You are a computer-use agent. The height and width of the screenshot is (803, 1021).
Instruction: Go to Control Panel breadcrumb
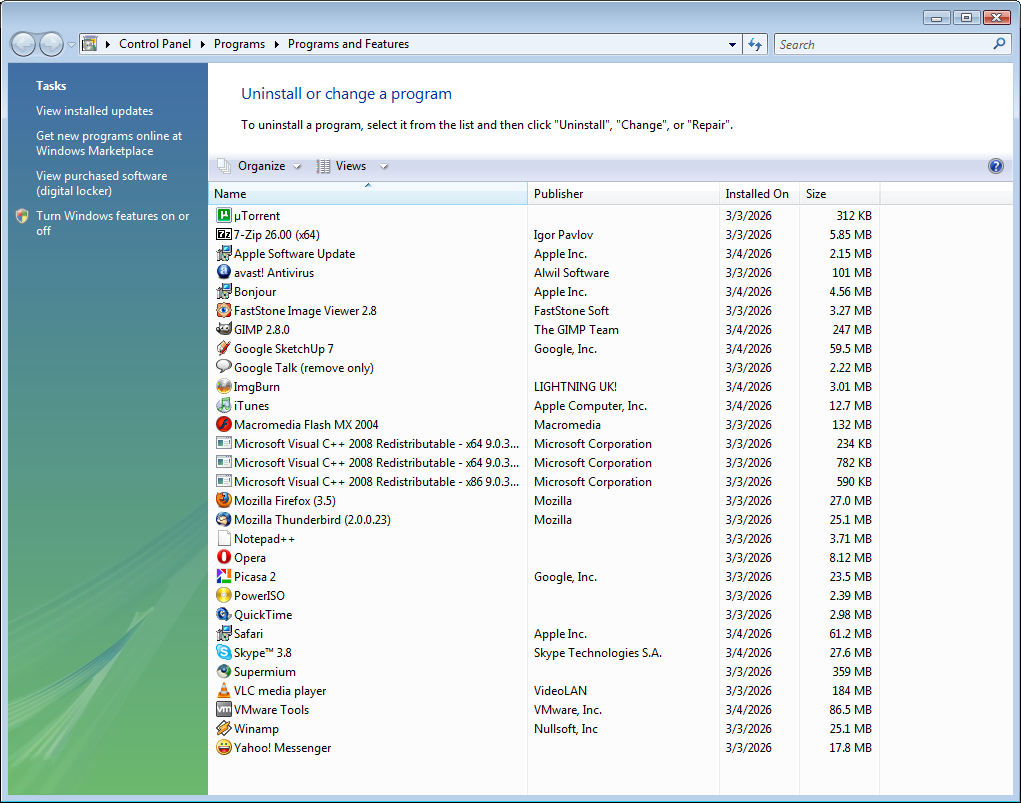(x=155, y=44)
